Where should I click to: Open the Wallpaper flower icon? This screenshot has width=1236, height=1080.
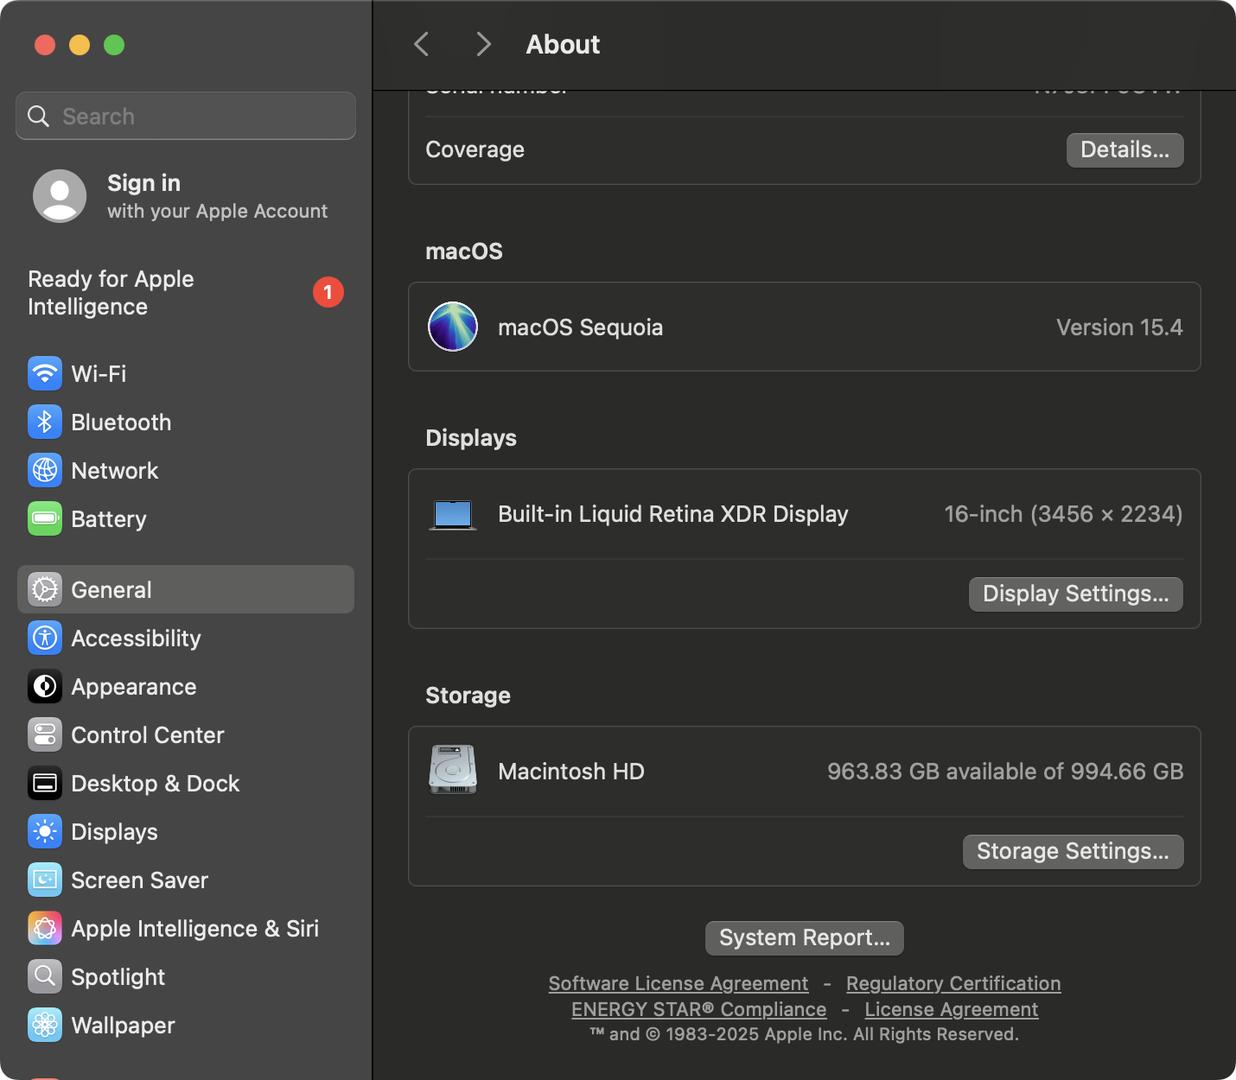45,1025
